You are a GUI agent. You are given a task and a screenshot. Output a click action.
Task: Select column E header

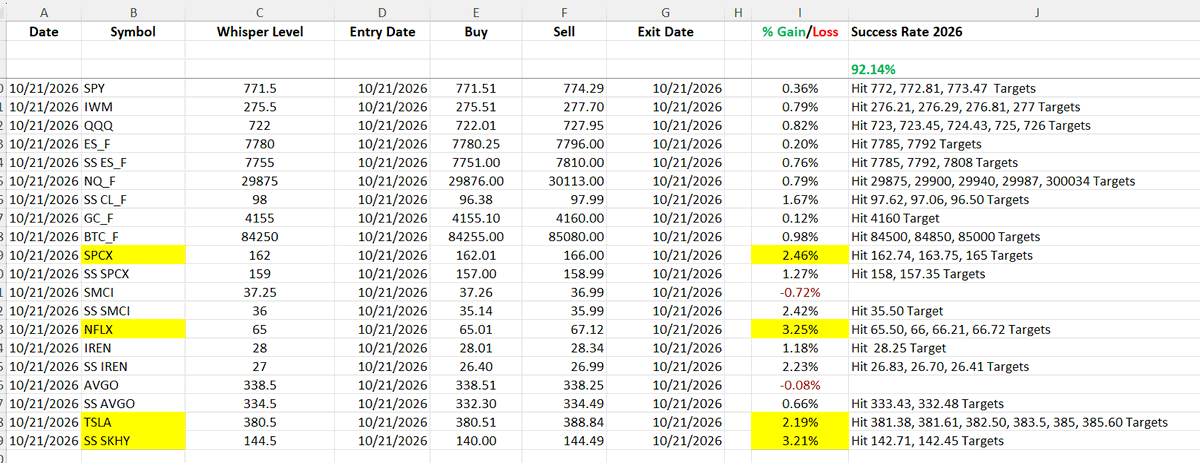[x=476, y=11]
